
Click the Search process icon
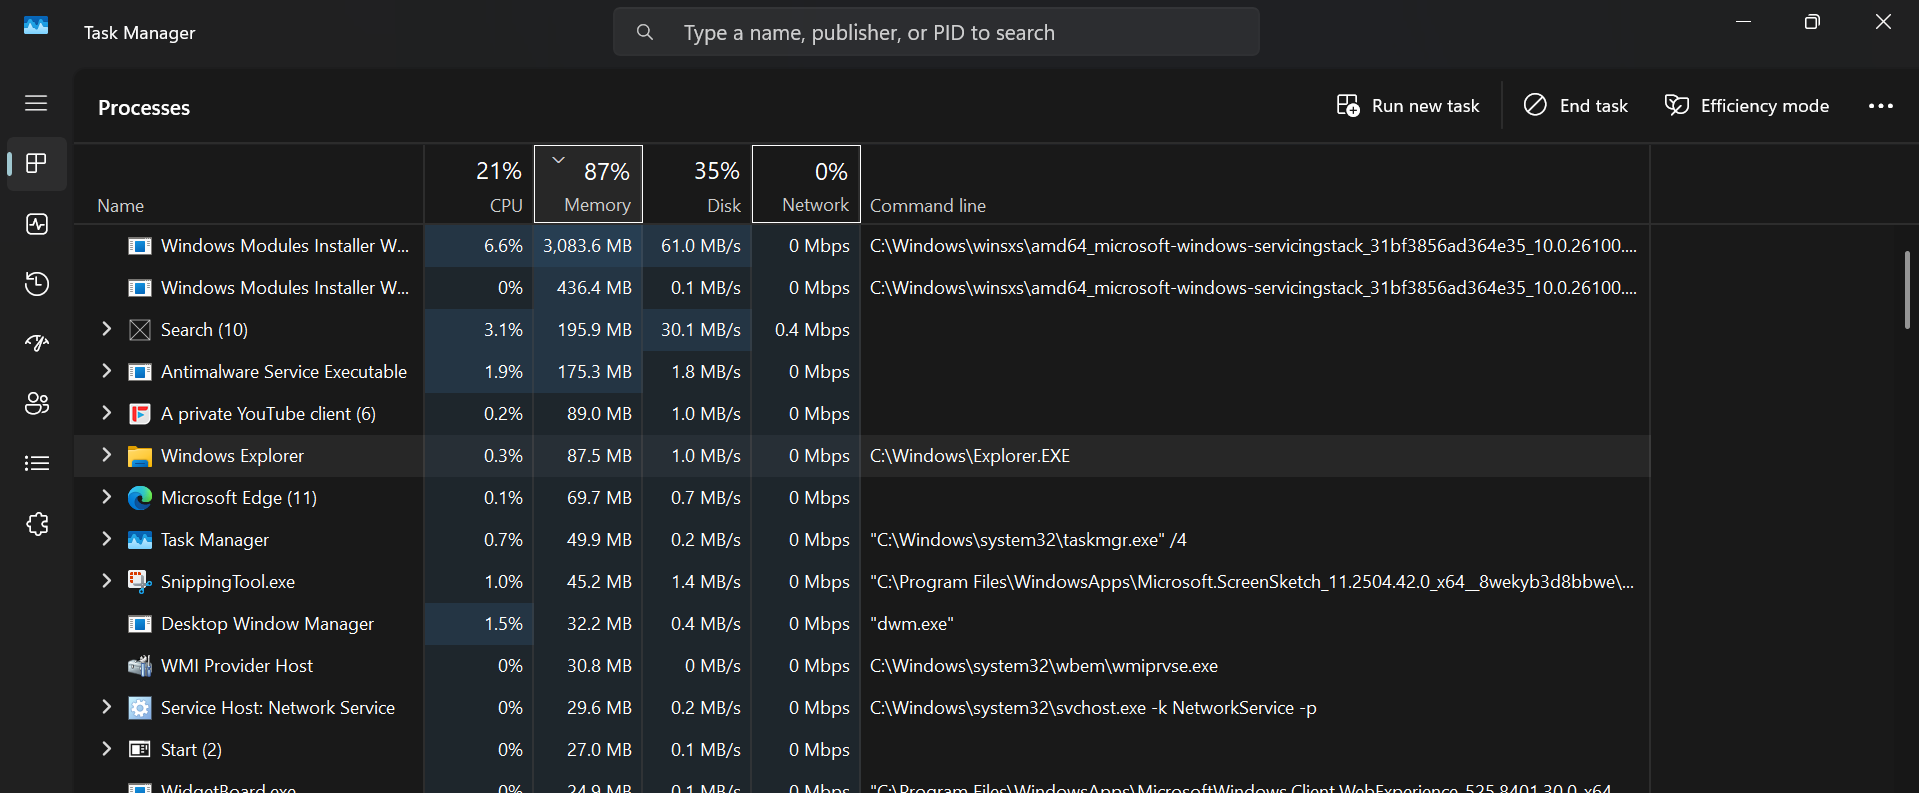pyautogui.click(x=140, y=330)
